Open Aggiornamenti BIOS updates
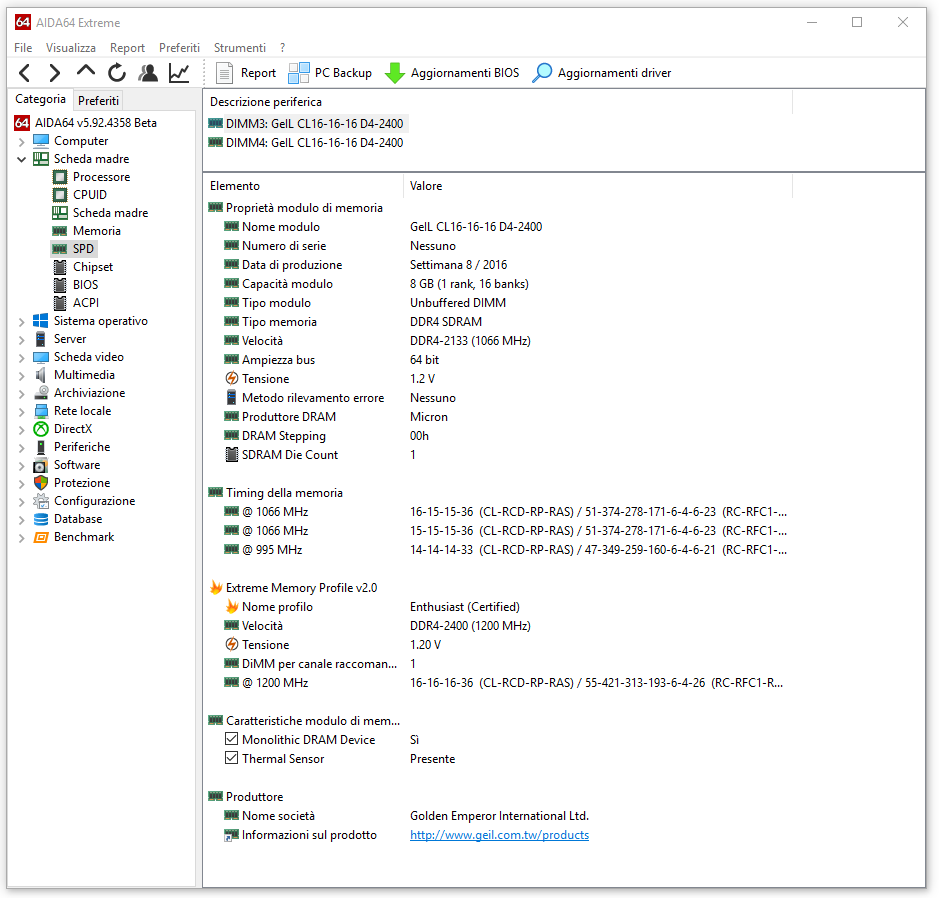 (x=452, y=73)
